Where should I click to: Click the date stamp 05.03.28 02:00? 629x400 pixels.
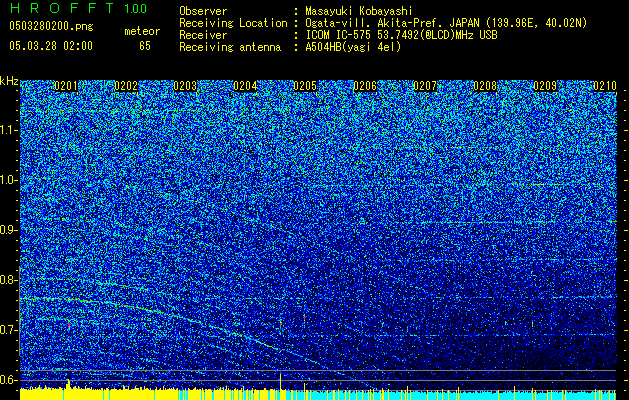pos(51,46)
